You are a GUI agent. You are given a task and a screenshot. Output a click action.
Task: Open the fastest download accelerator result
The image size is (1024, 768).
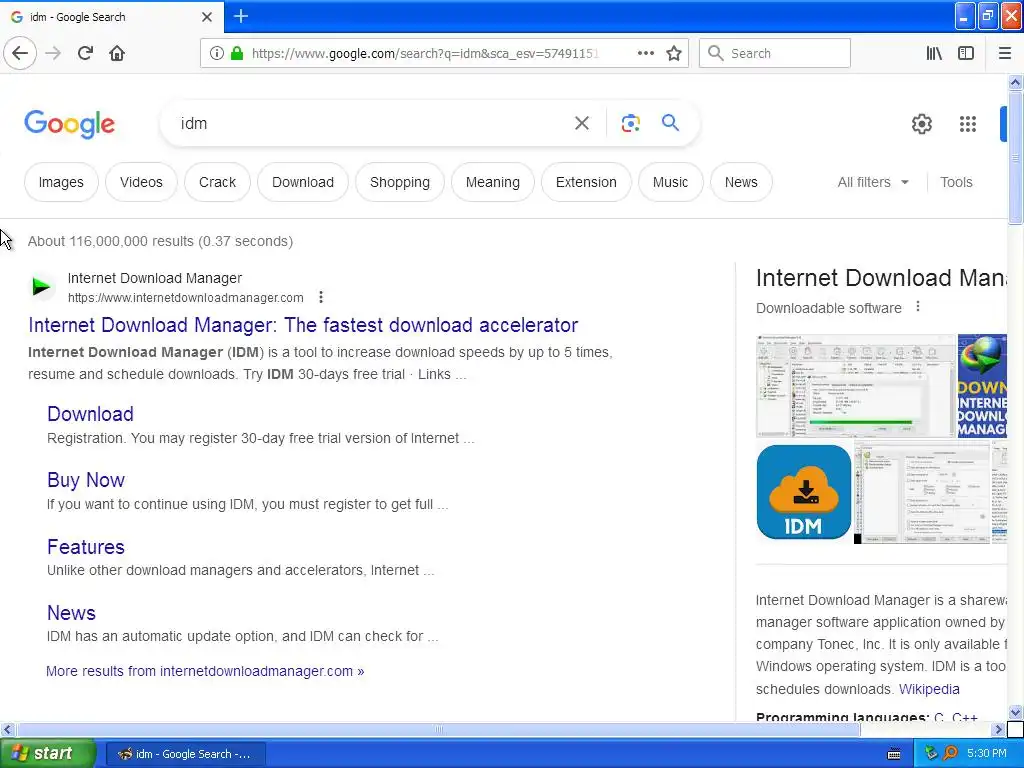pos(303,325)
